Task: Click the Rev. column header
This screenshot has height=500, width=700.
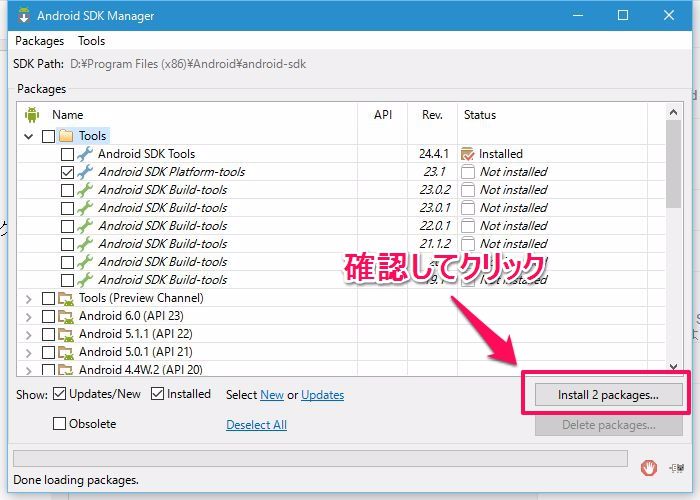Action: pyautogui.click(x=432, y=115)
